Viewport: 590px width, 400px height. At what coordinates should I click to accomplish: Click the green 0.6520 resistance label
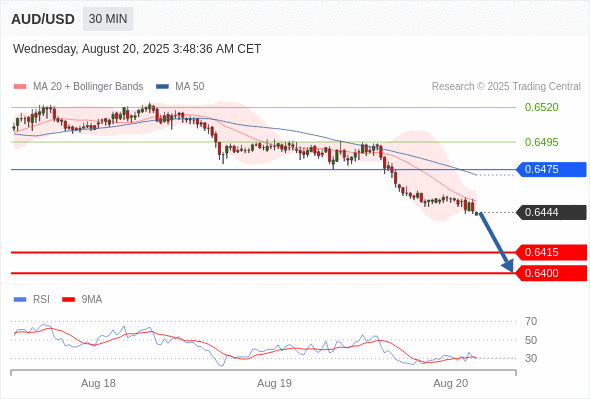541,108
